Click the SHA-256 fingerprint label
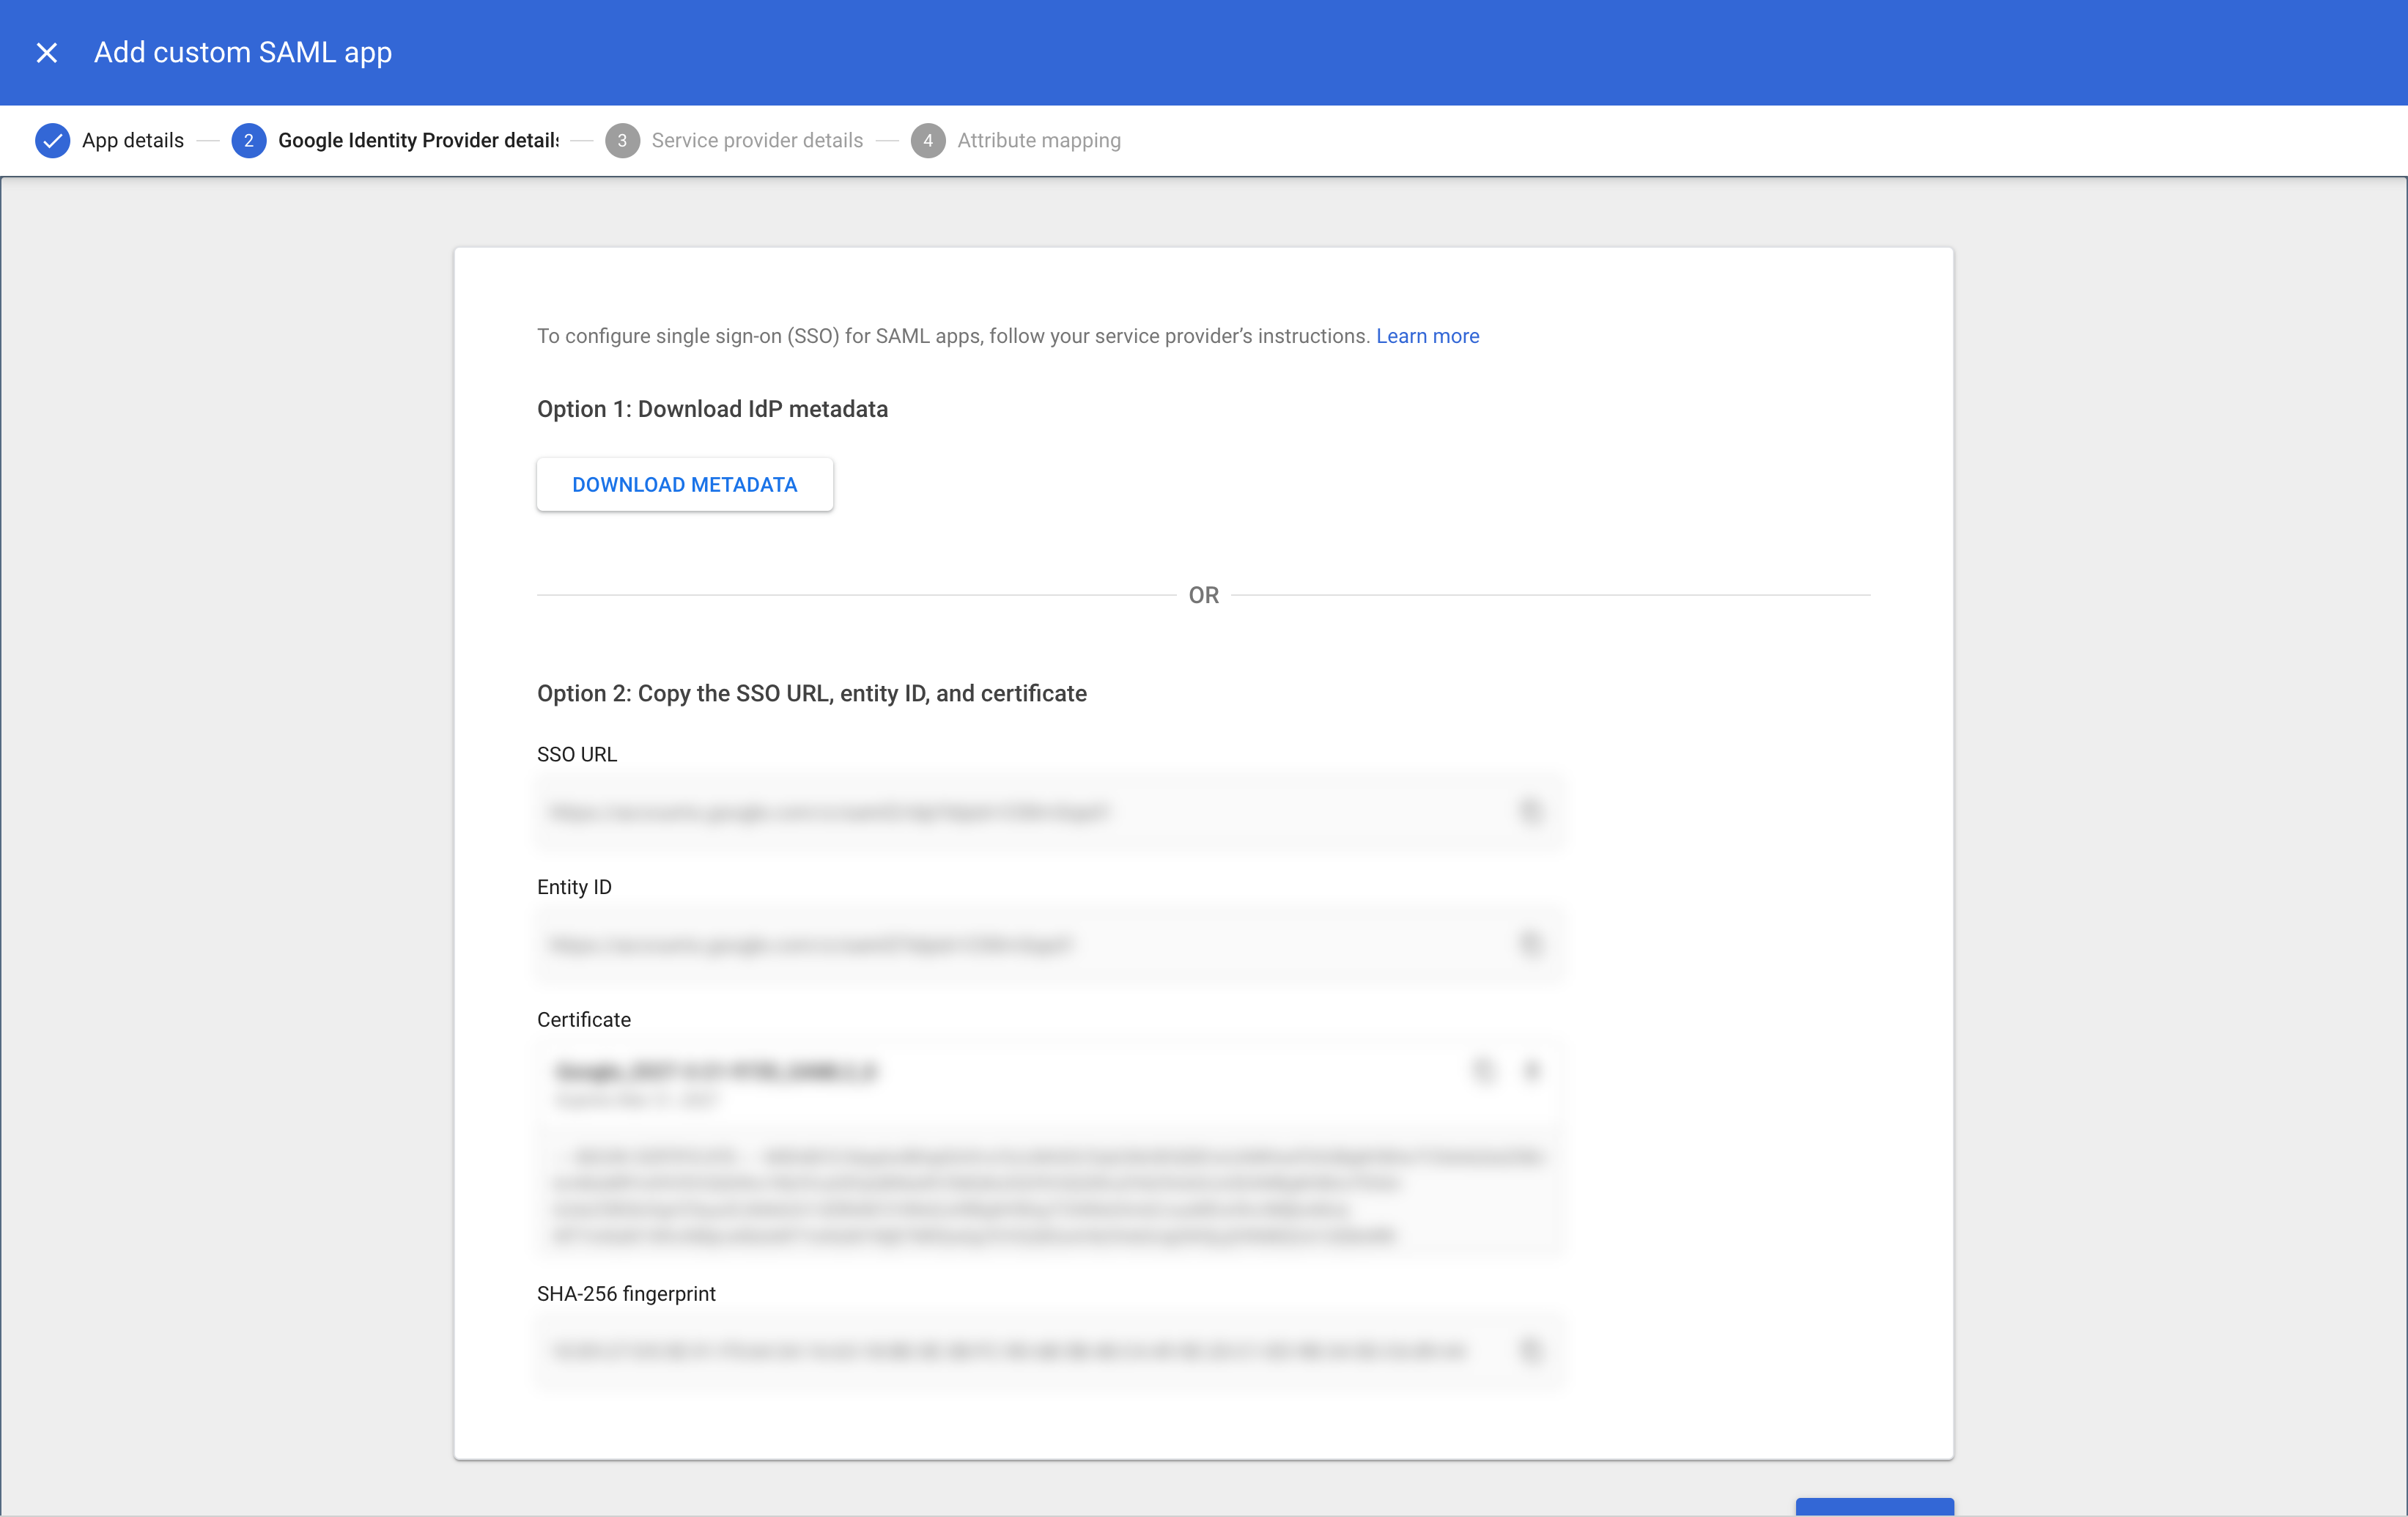 626,1293
